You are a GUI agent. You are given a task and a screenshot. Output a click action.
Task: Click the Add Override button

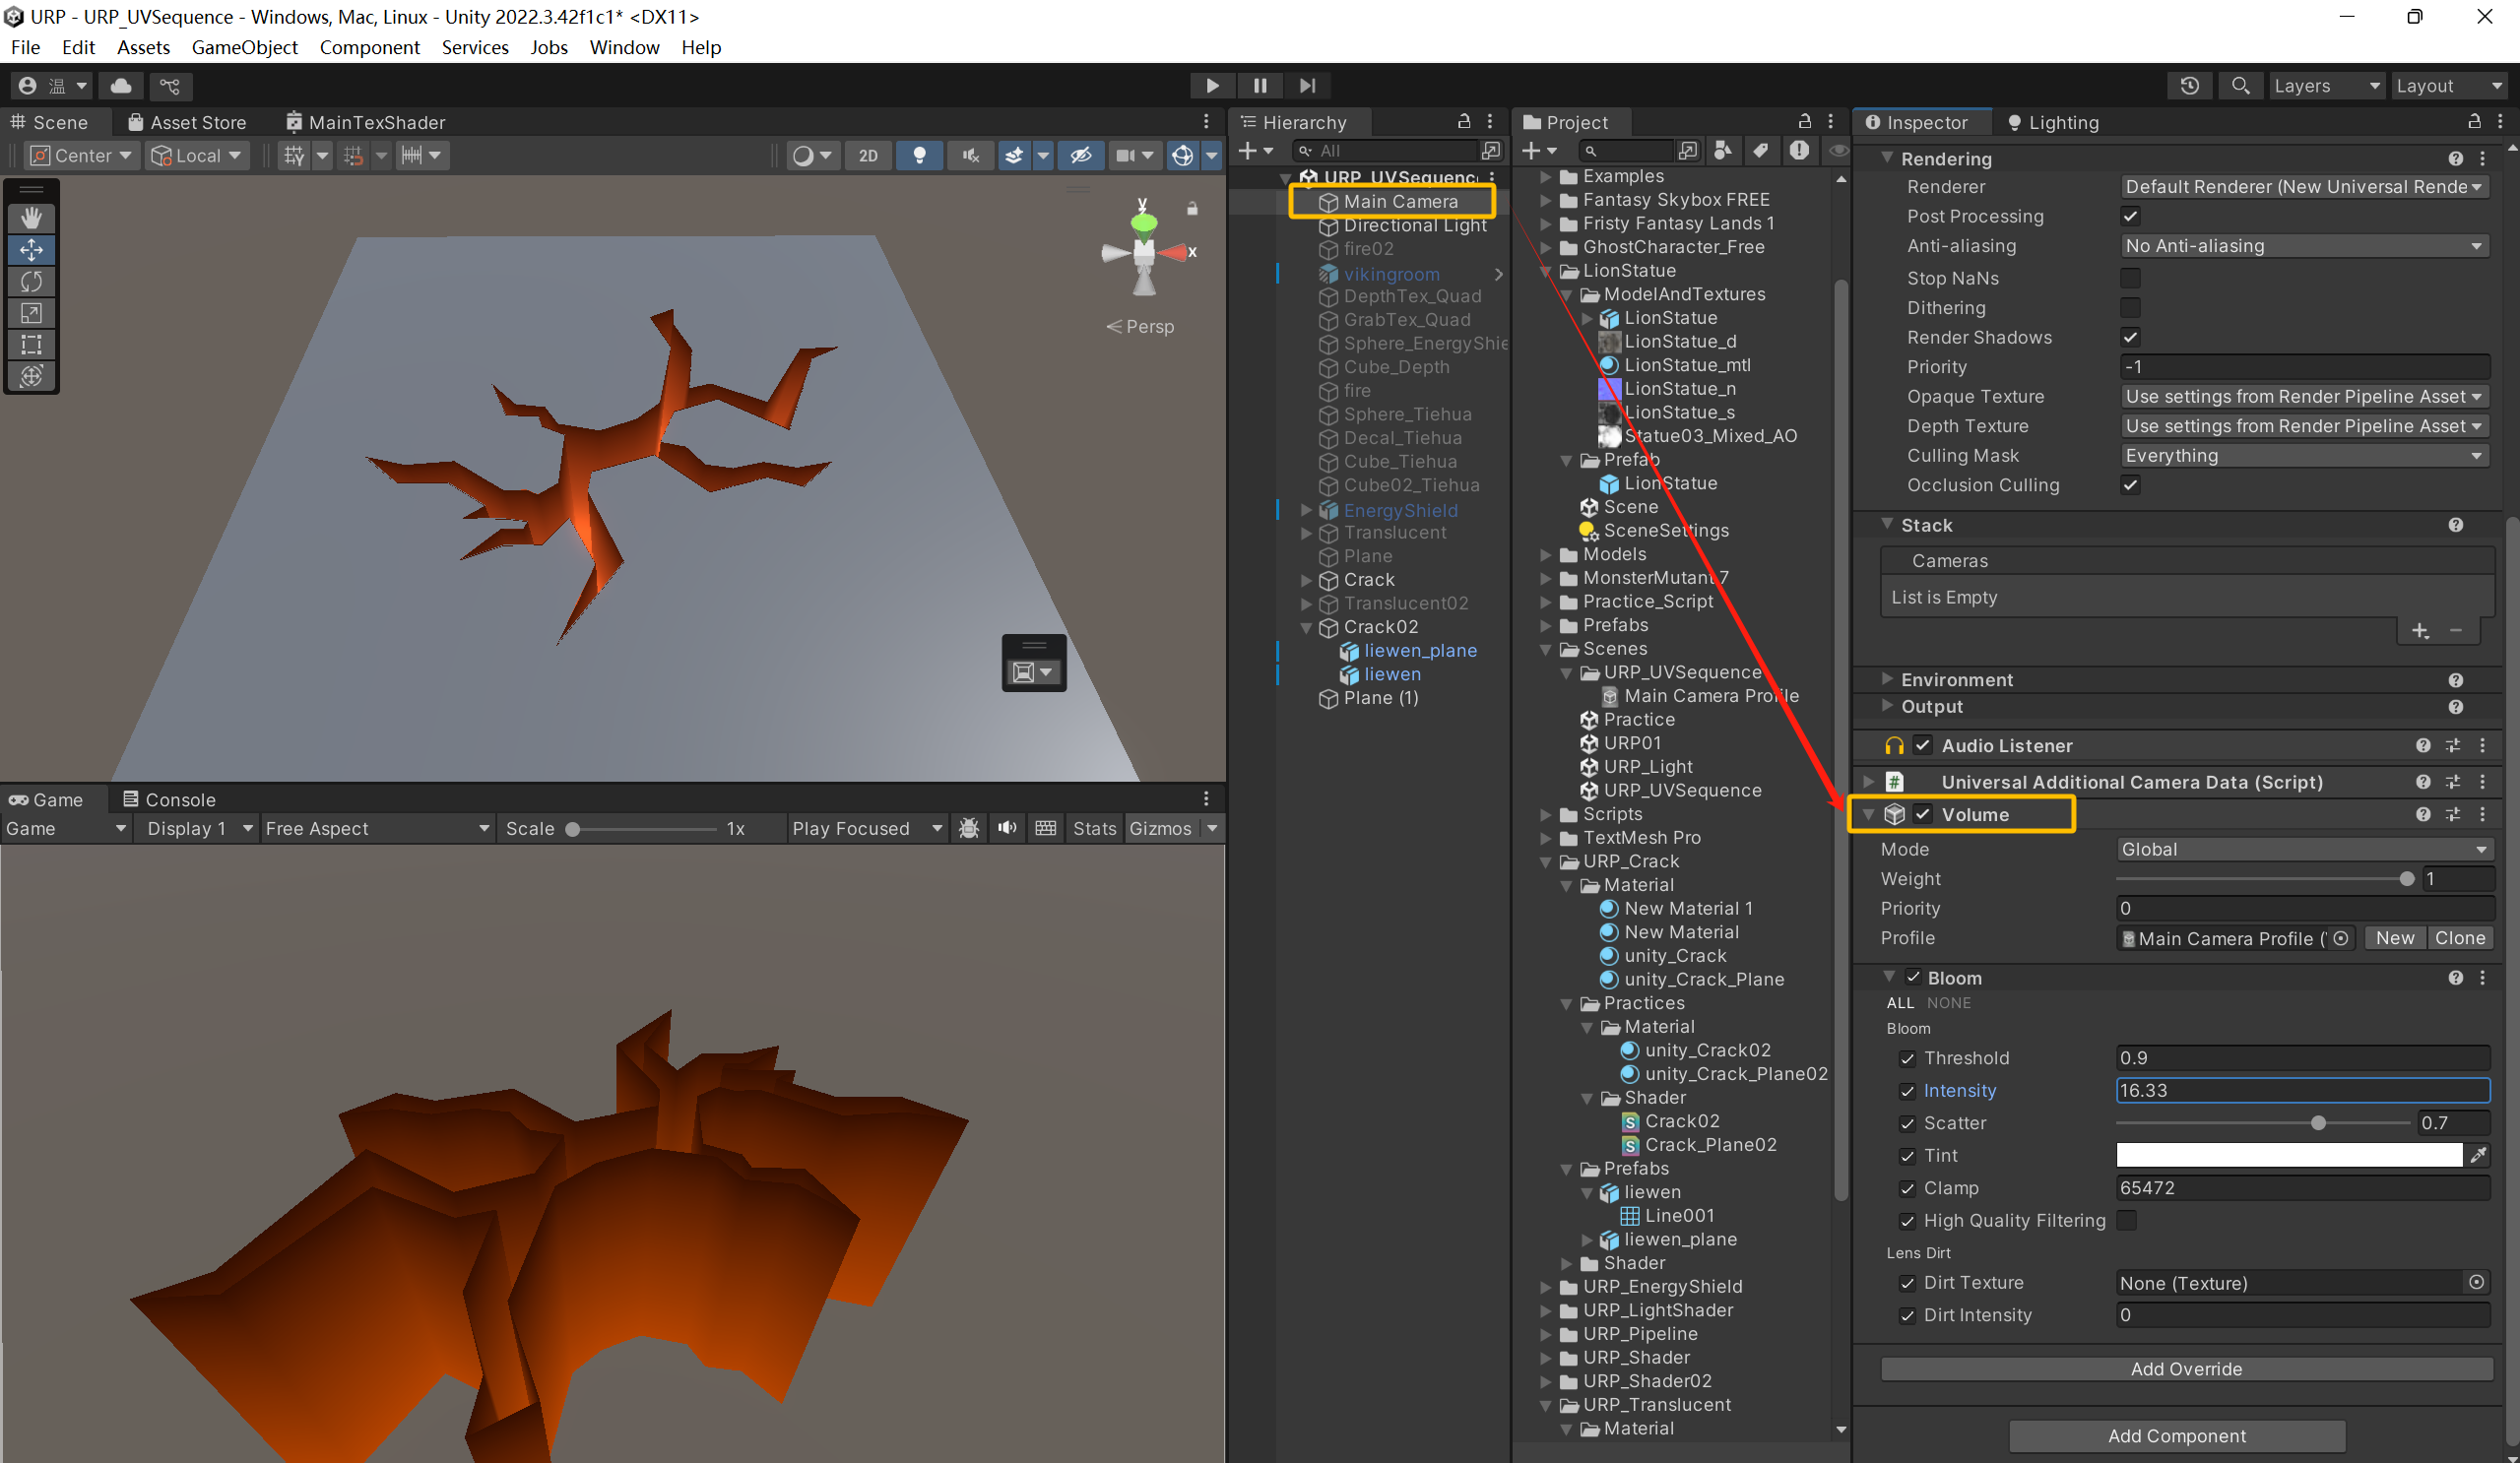(2186, 1368)
